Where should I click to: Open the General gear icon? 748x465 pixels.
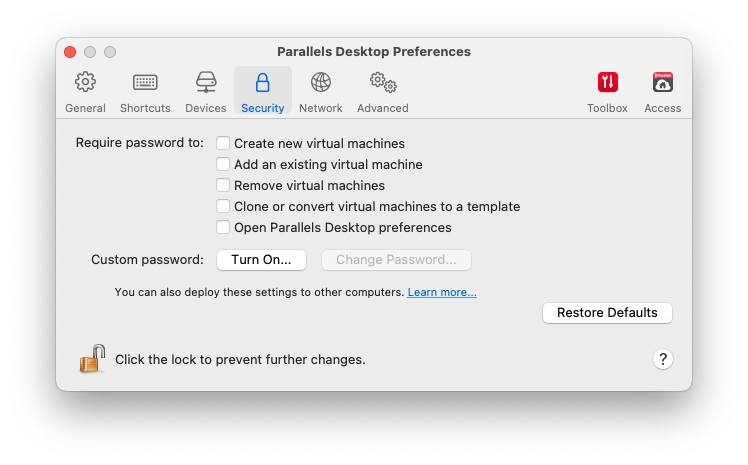(x=86, y=82)
